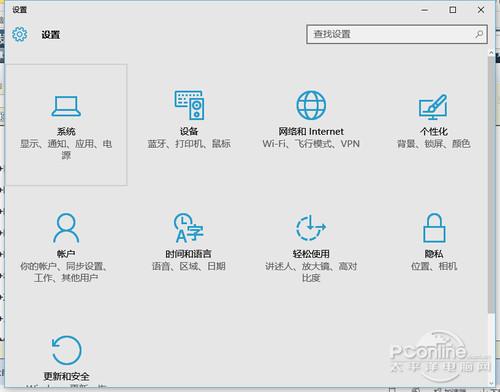This screenshot has width=500, height=392.
Task: Open the 系统 laptop icon
Action: tap(66, 106)
